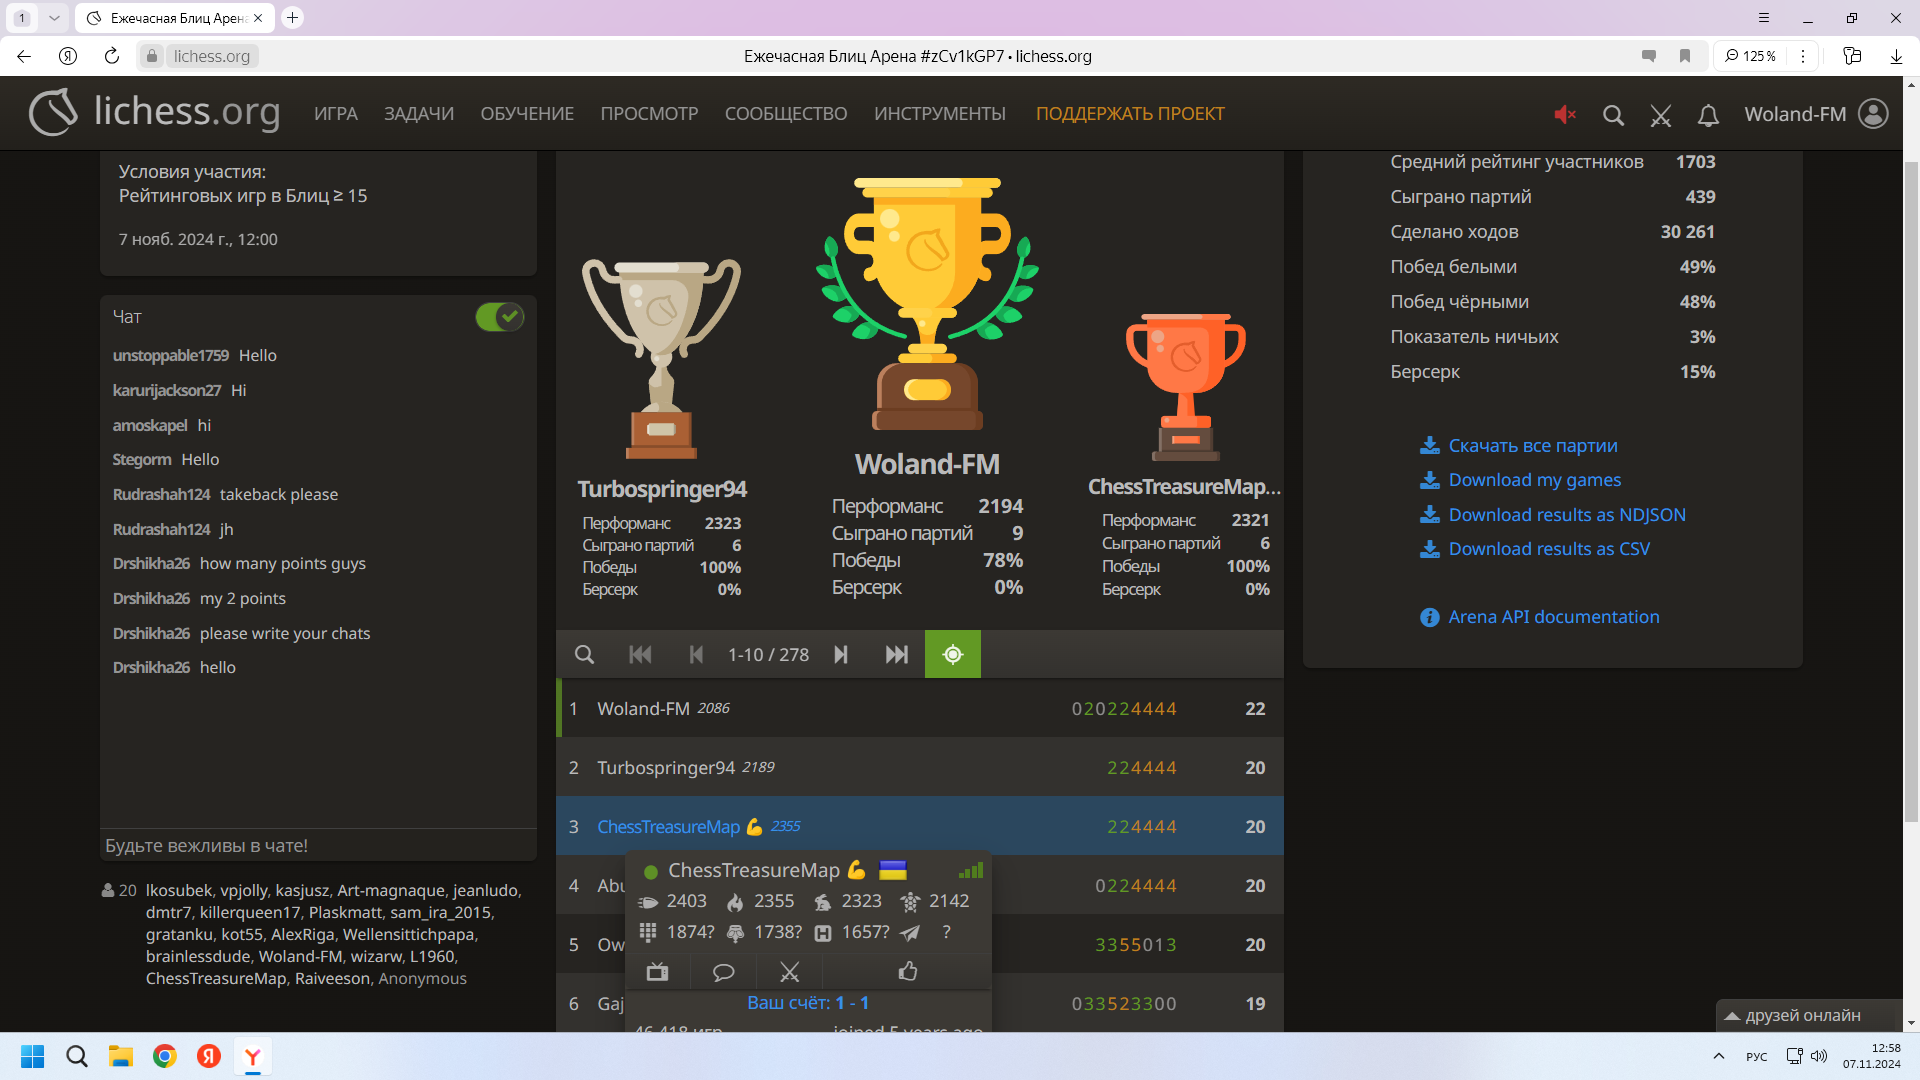Open challenges via crossed swords icon in header
The height and width of the screenshot is (1080, 1920).
(x=1661, y=115)
